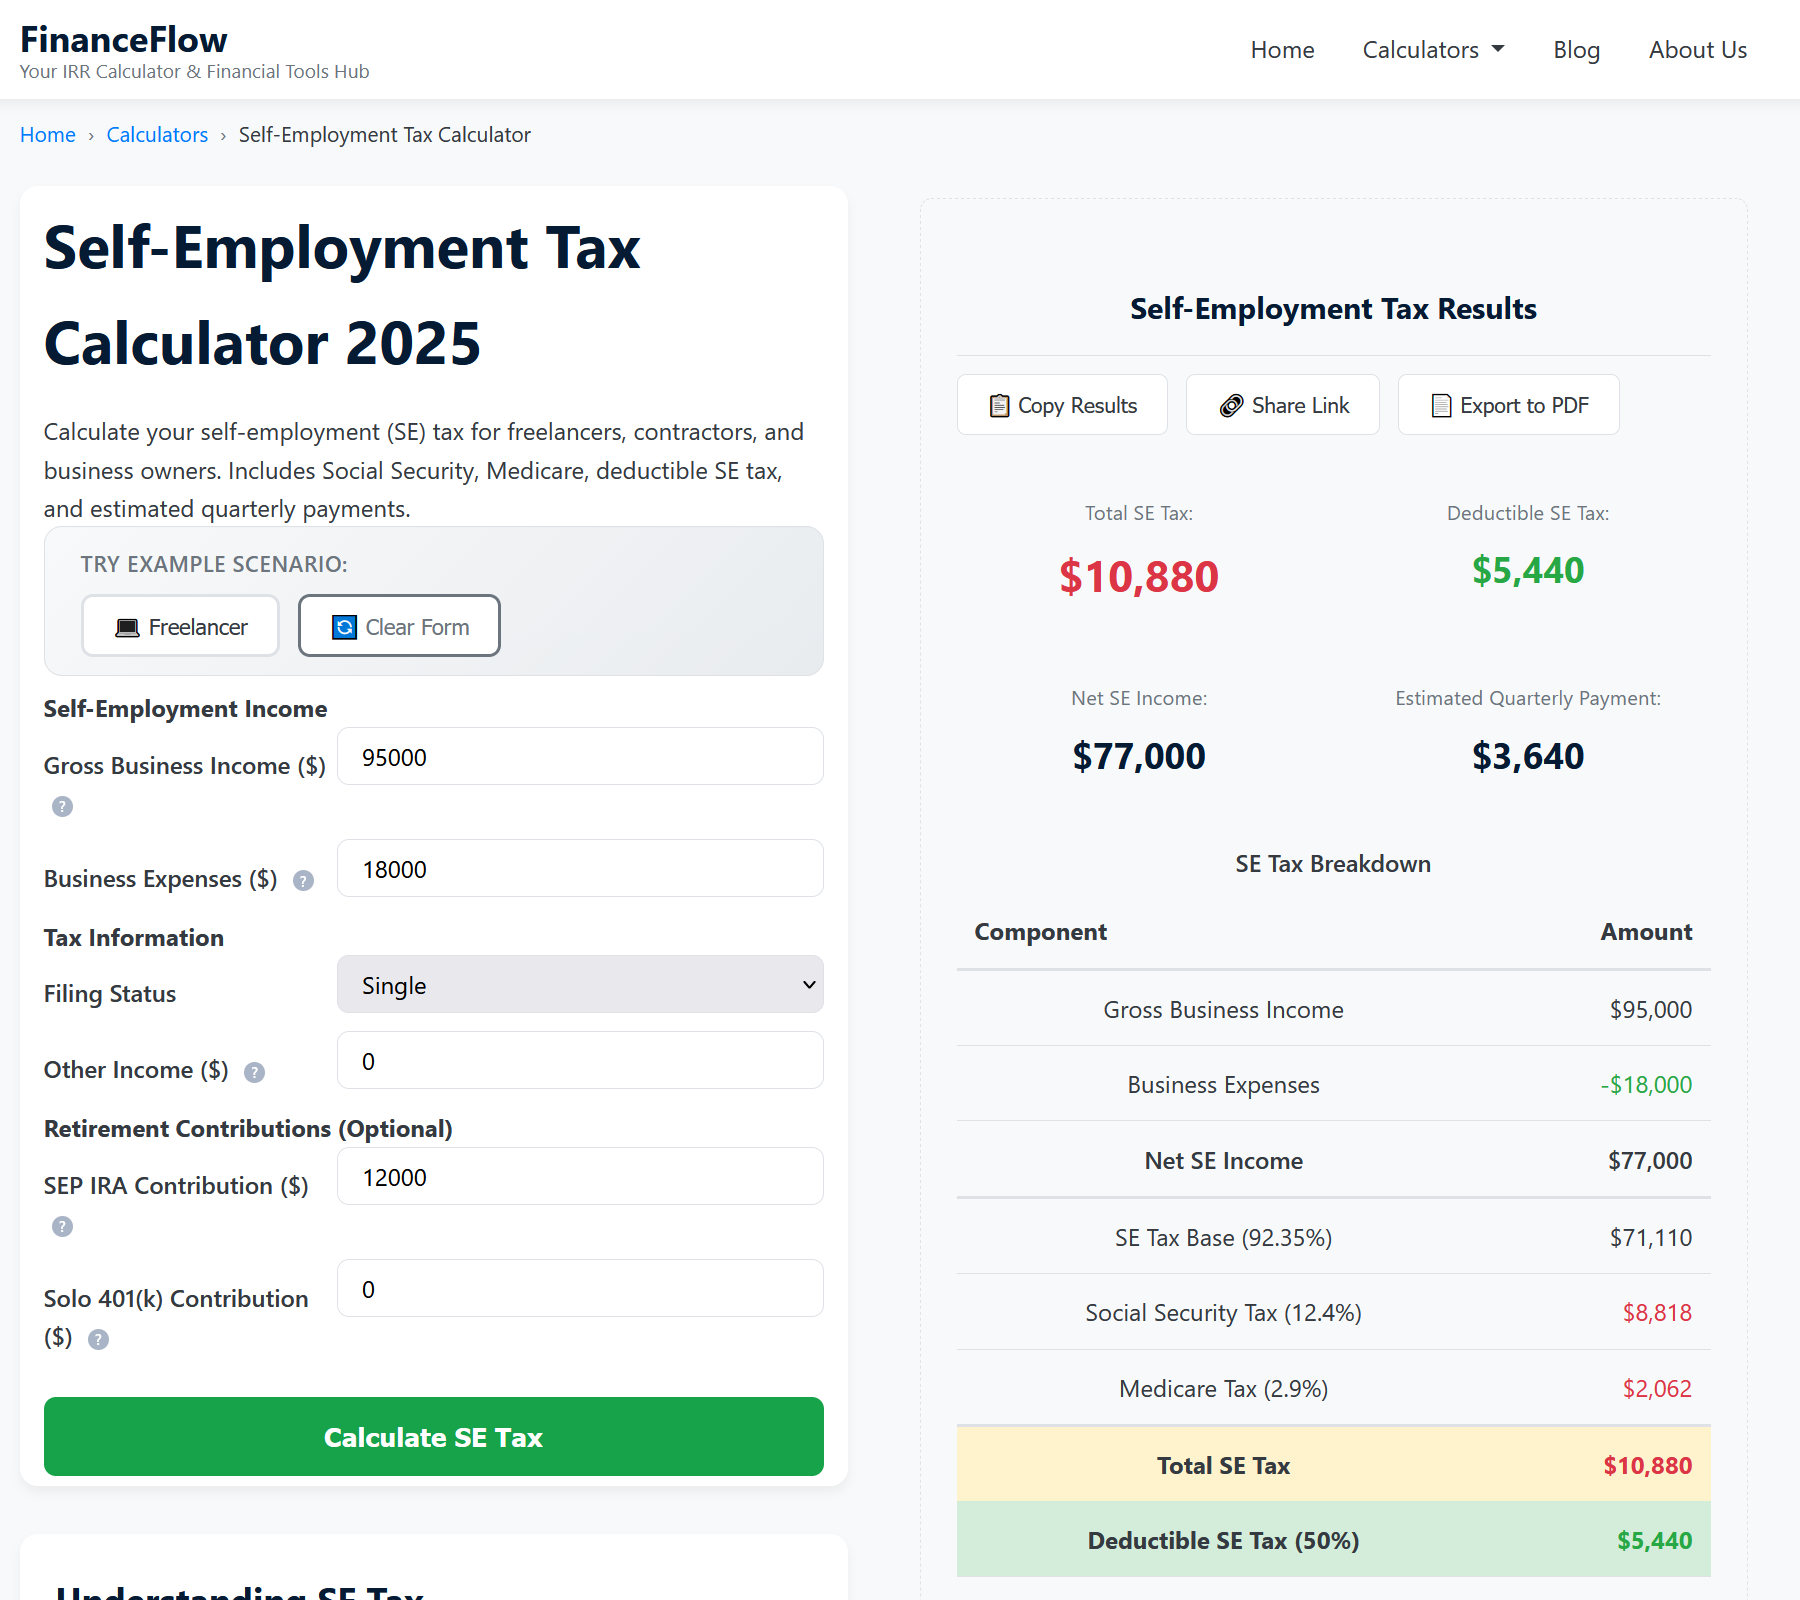Follow the Home breadcrumb link
The image size is (1800, 1600).
click(47, 134)
